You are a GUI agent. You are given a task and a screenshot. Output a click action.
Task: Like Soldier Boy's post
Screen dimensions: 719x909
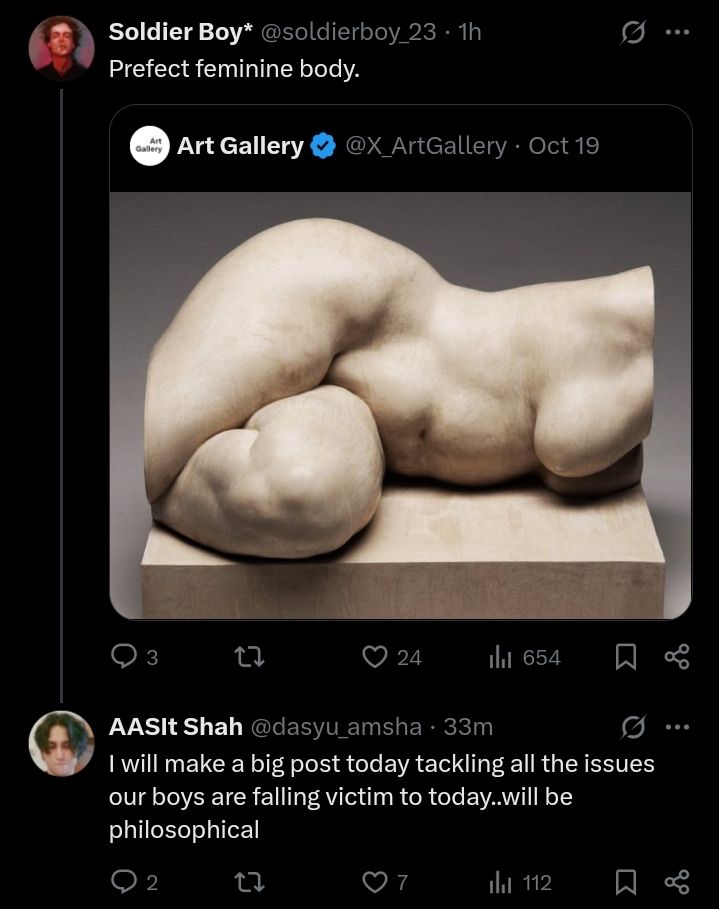[374, 657]
